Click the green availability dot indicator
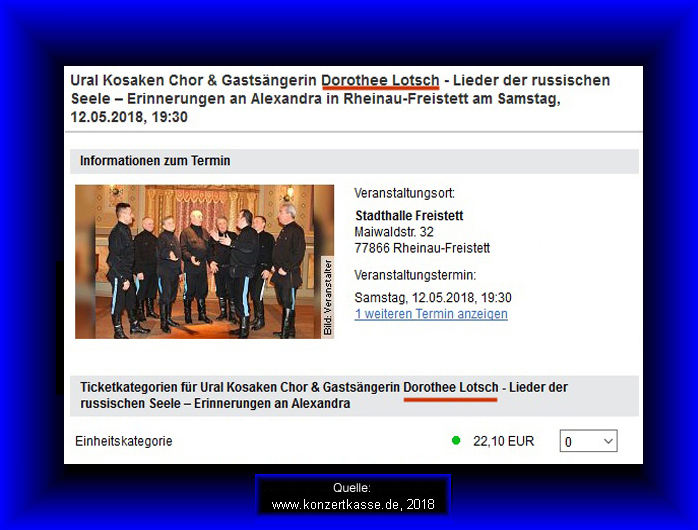The image size is (698, 530). coord(456,441)
